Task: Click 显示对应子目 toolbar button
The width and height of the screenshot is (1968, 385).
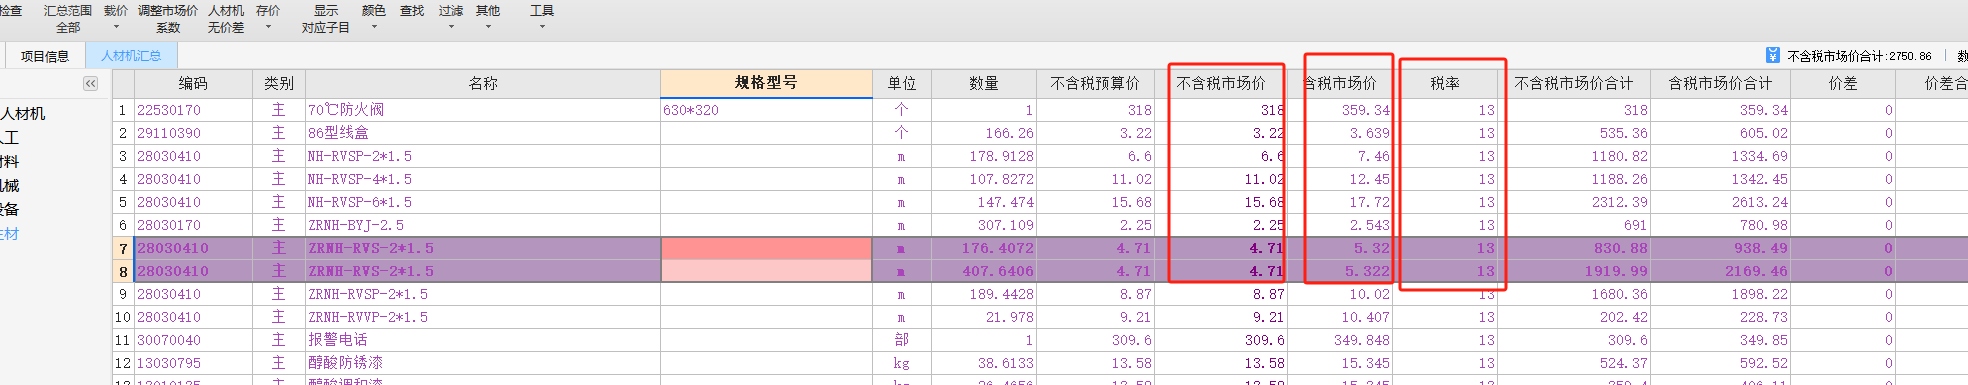Action: click(326, 19)
